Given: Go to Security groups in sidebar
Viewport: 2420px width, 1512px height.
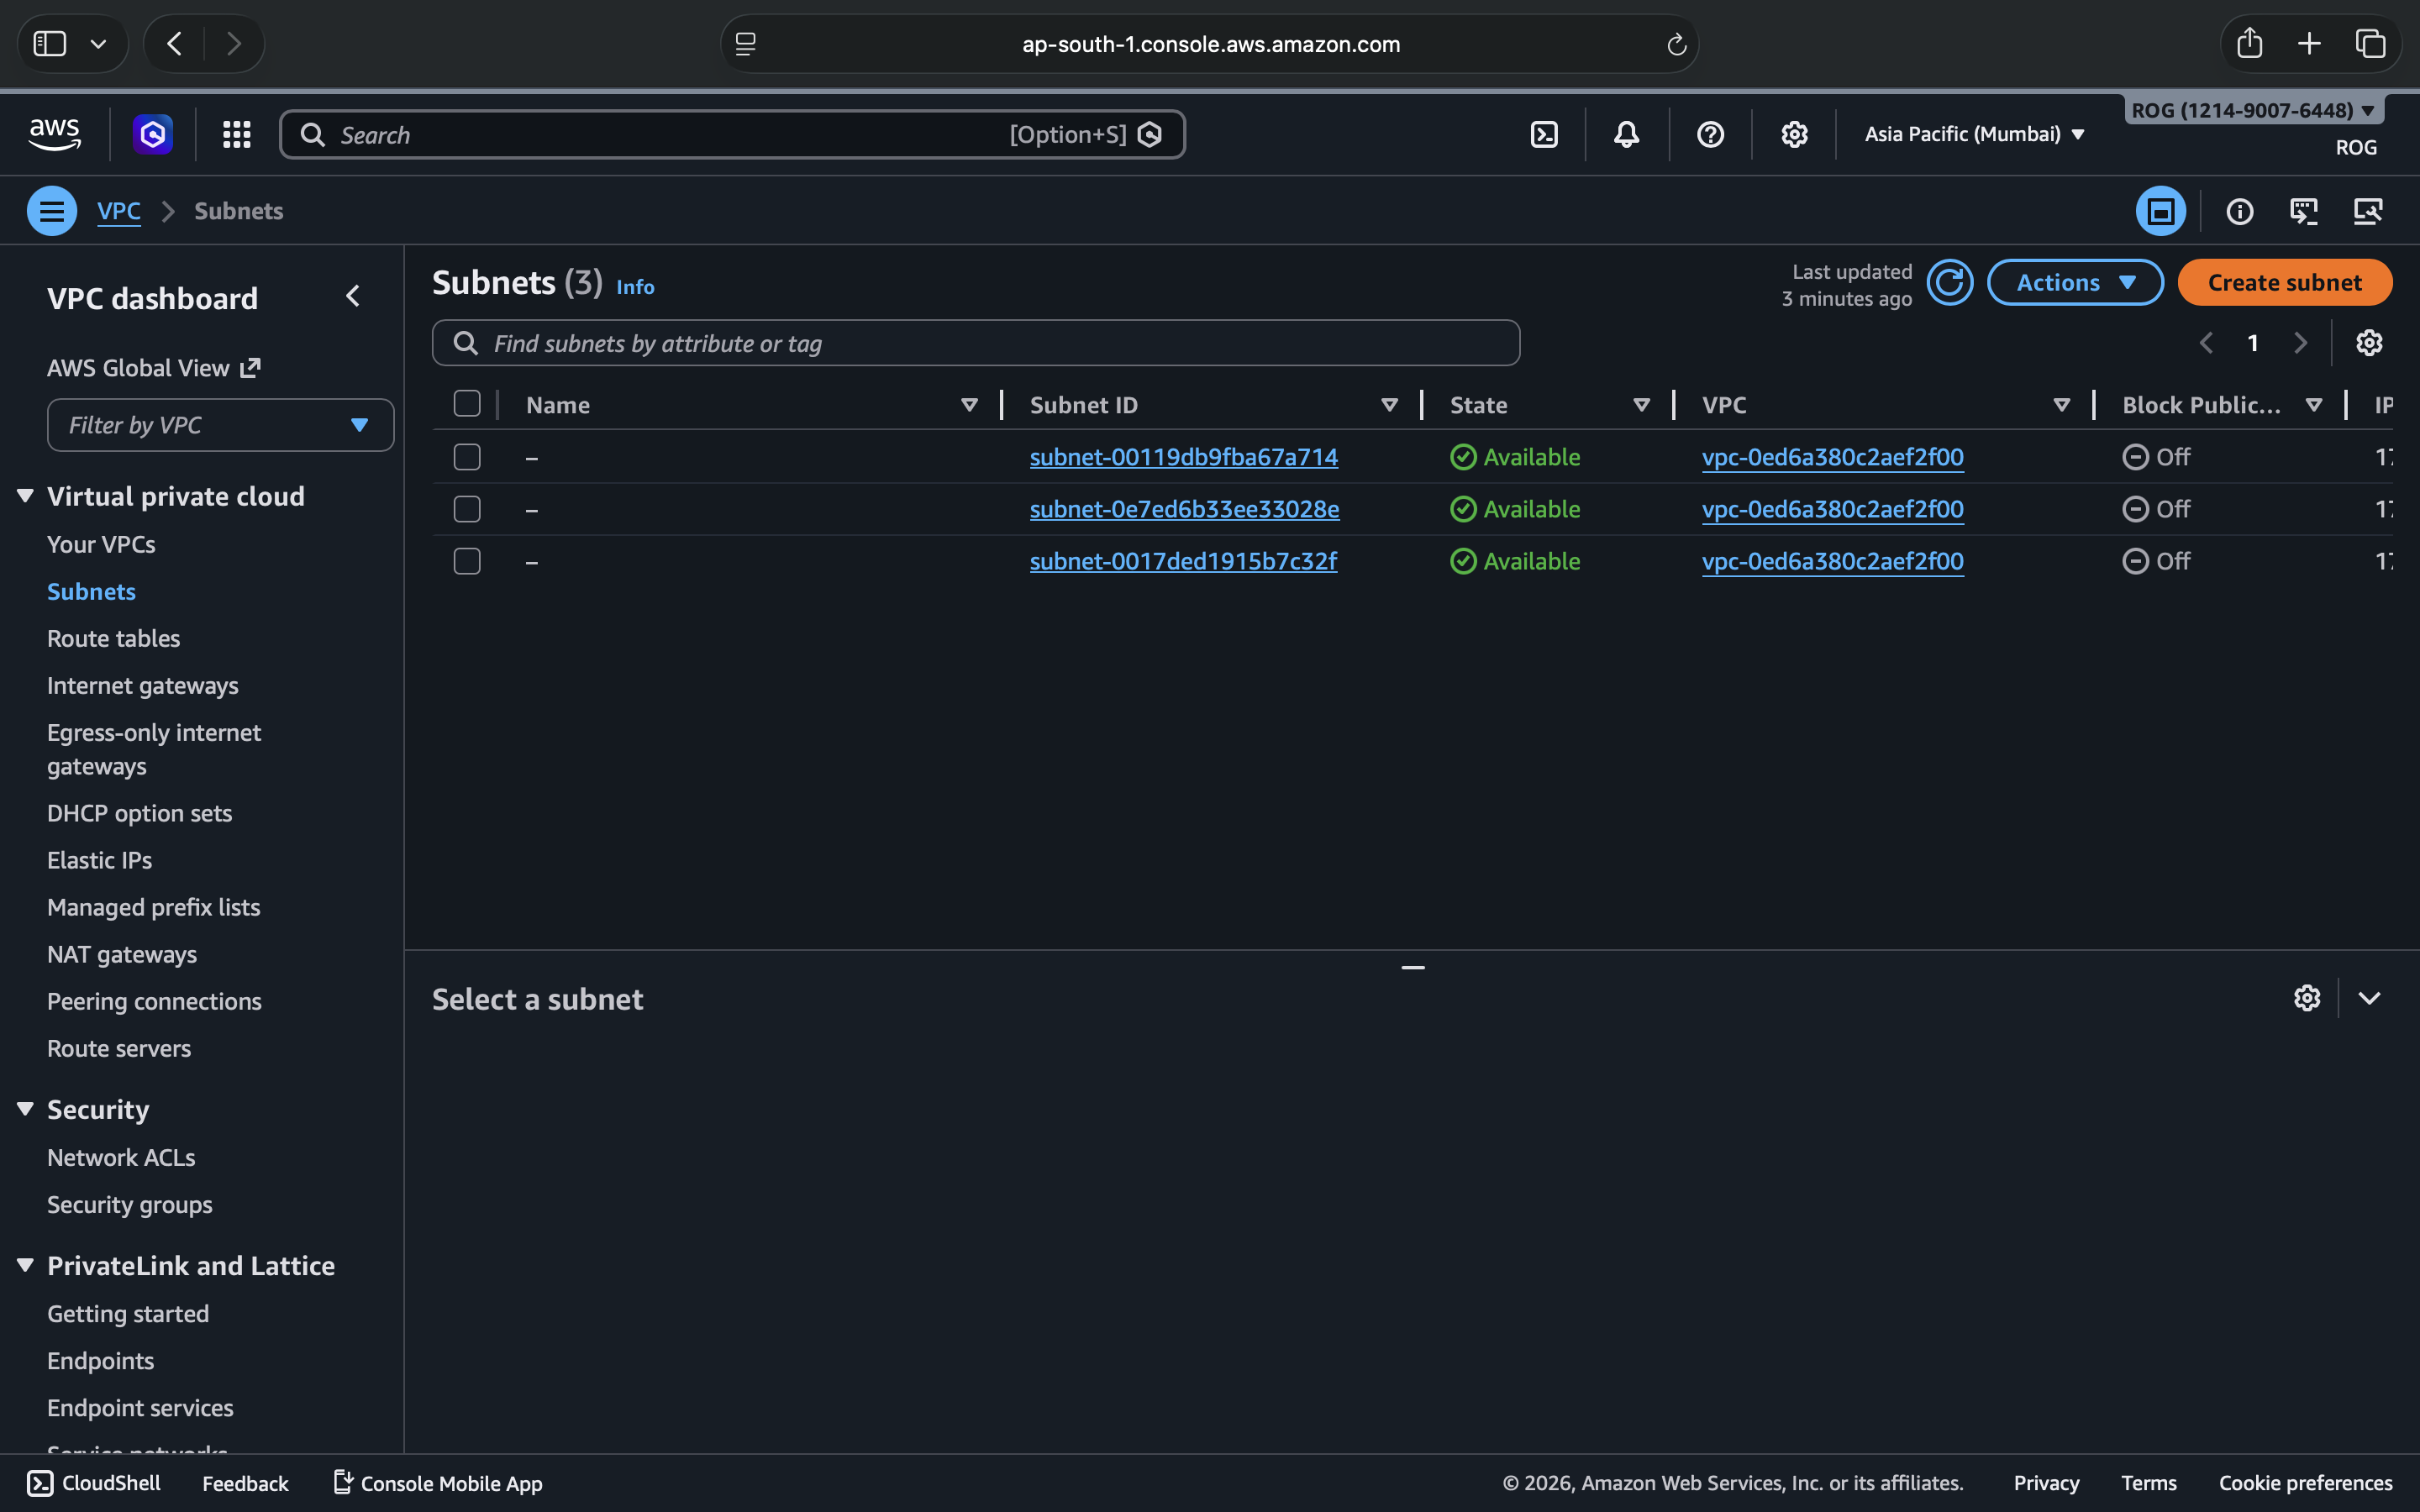Looking at the screenshot, I should click(129, 1204).
